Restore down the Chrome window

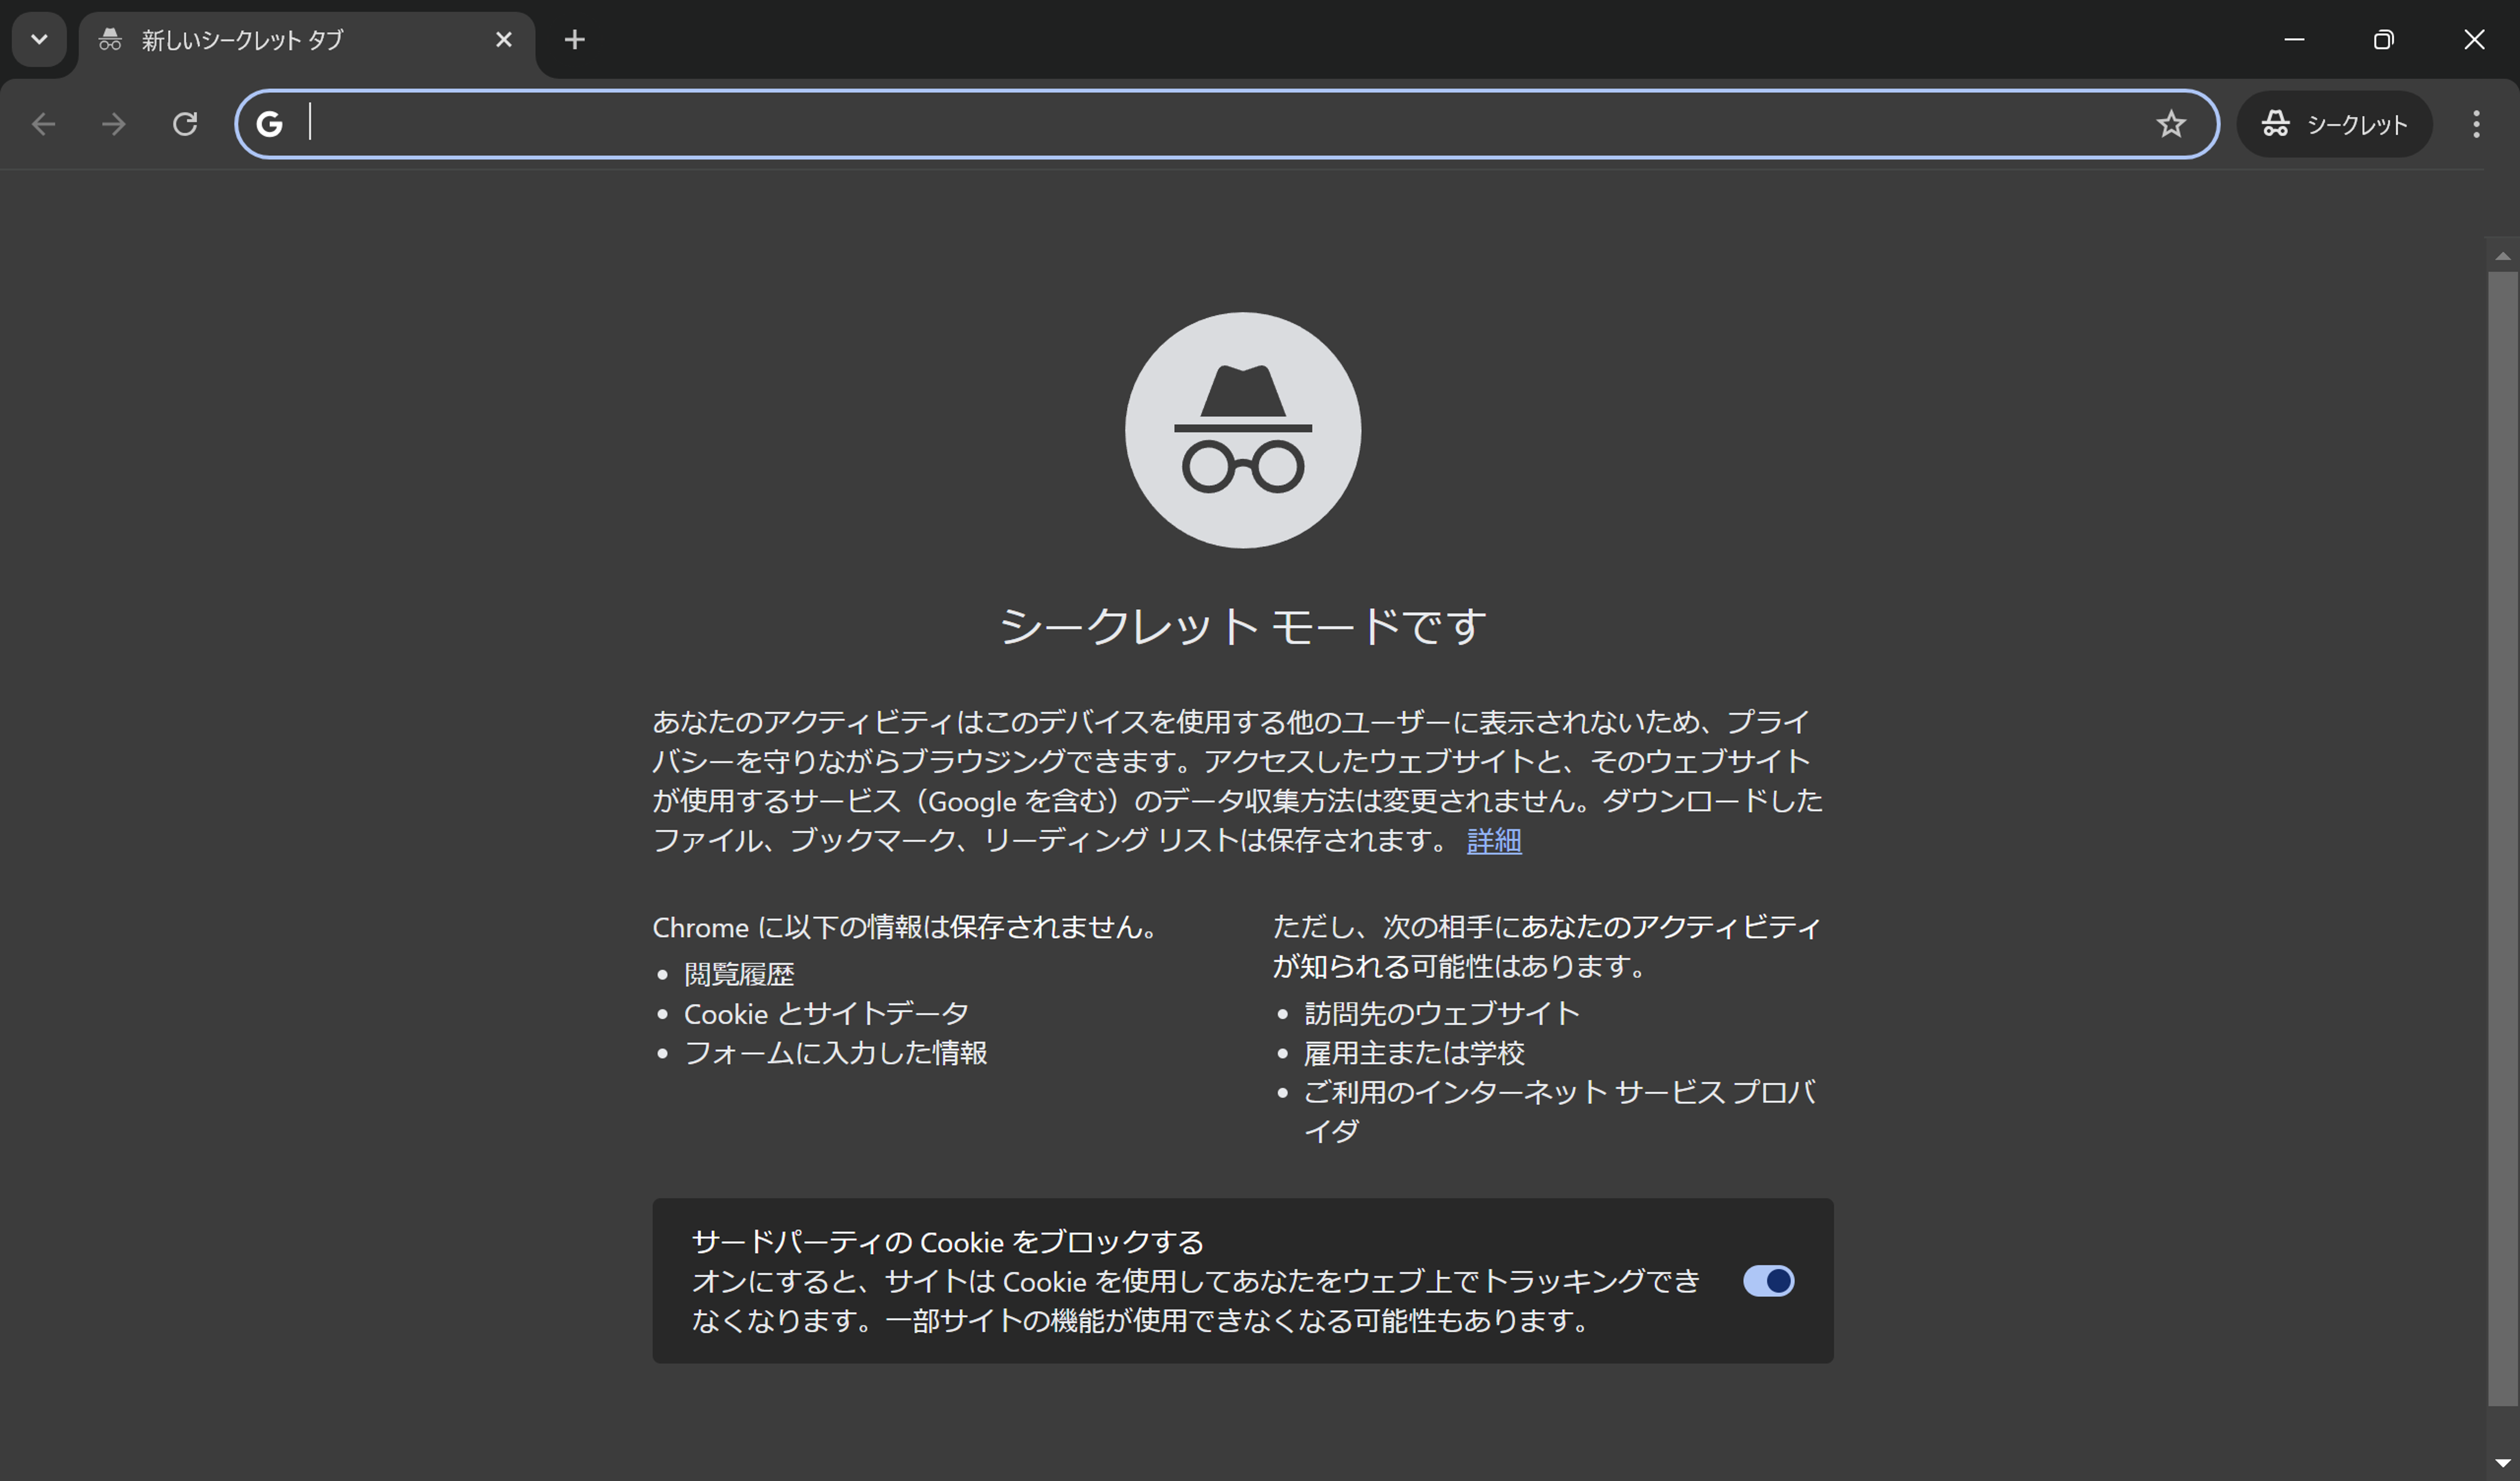[2383, 40]
